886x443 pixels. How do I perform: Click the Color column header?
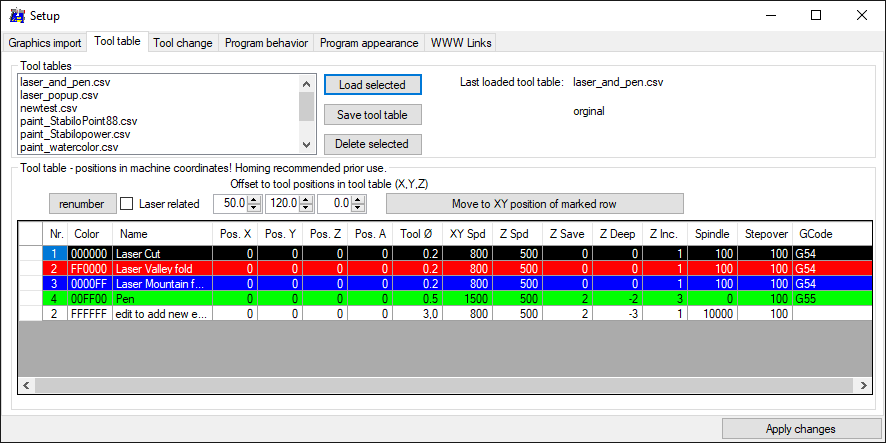[x=90, y=234]
